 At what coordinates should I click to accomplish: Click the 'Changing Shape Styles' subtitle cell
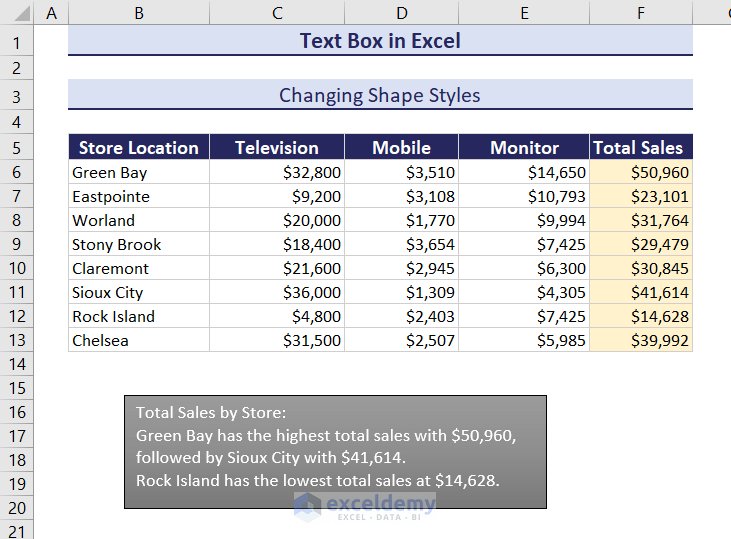[x=380, y=95]
